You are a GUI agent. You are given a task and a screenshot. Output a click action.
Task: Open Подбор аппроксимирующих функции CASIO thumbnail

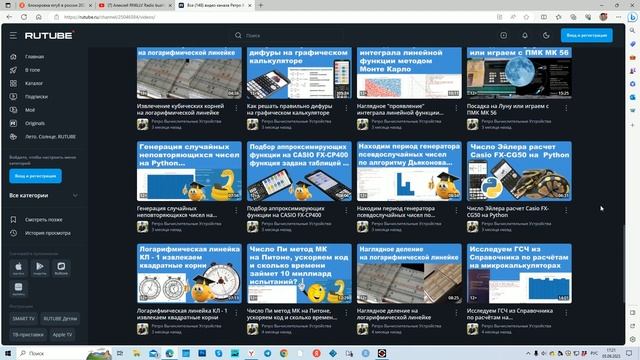pos(299,171)
